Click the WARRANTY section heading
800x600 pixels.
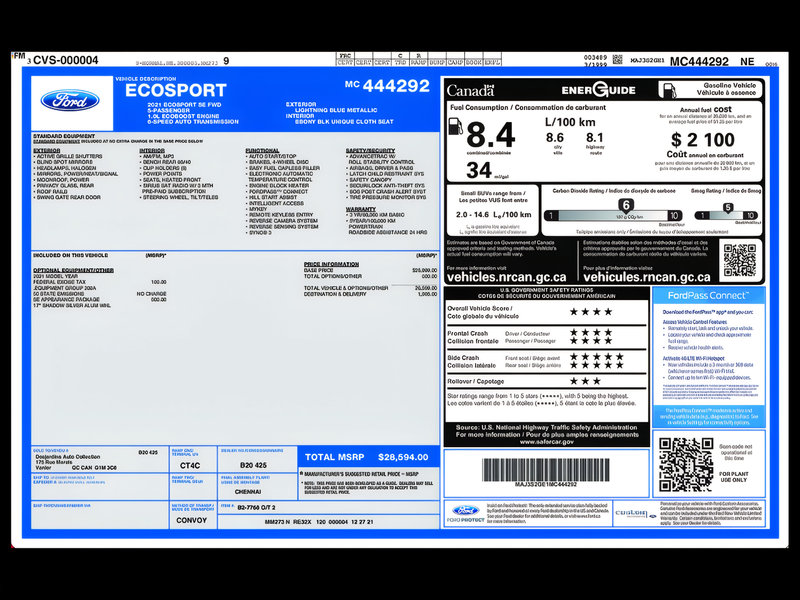pos(361,209)
